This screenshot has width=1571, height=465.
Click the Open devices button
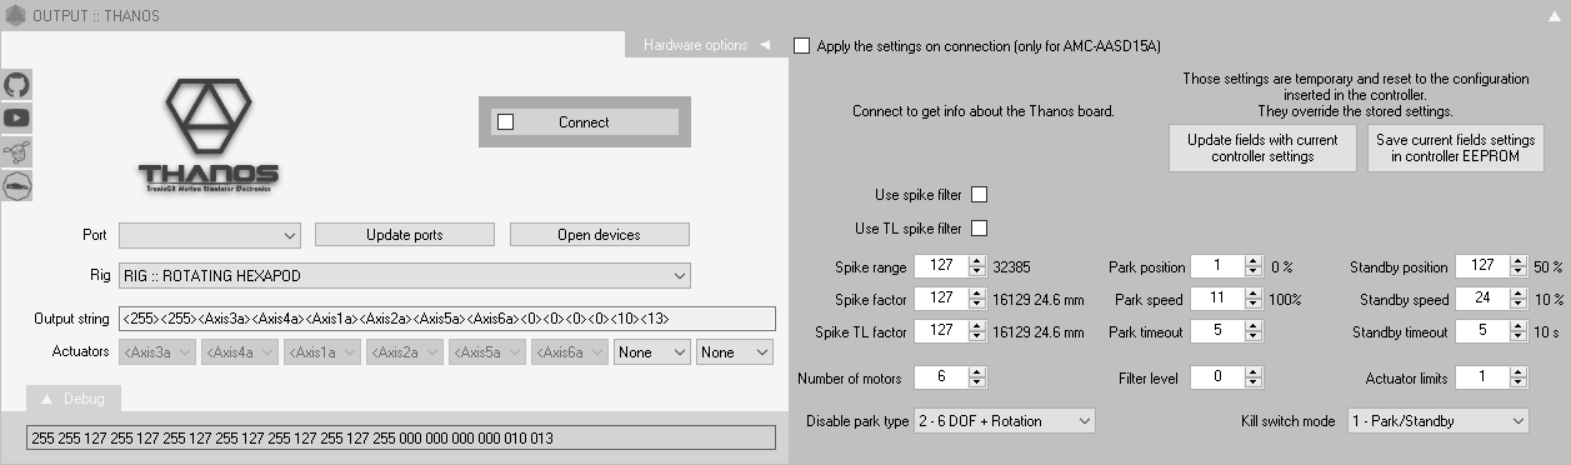tap(599, 235)
